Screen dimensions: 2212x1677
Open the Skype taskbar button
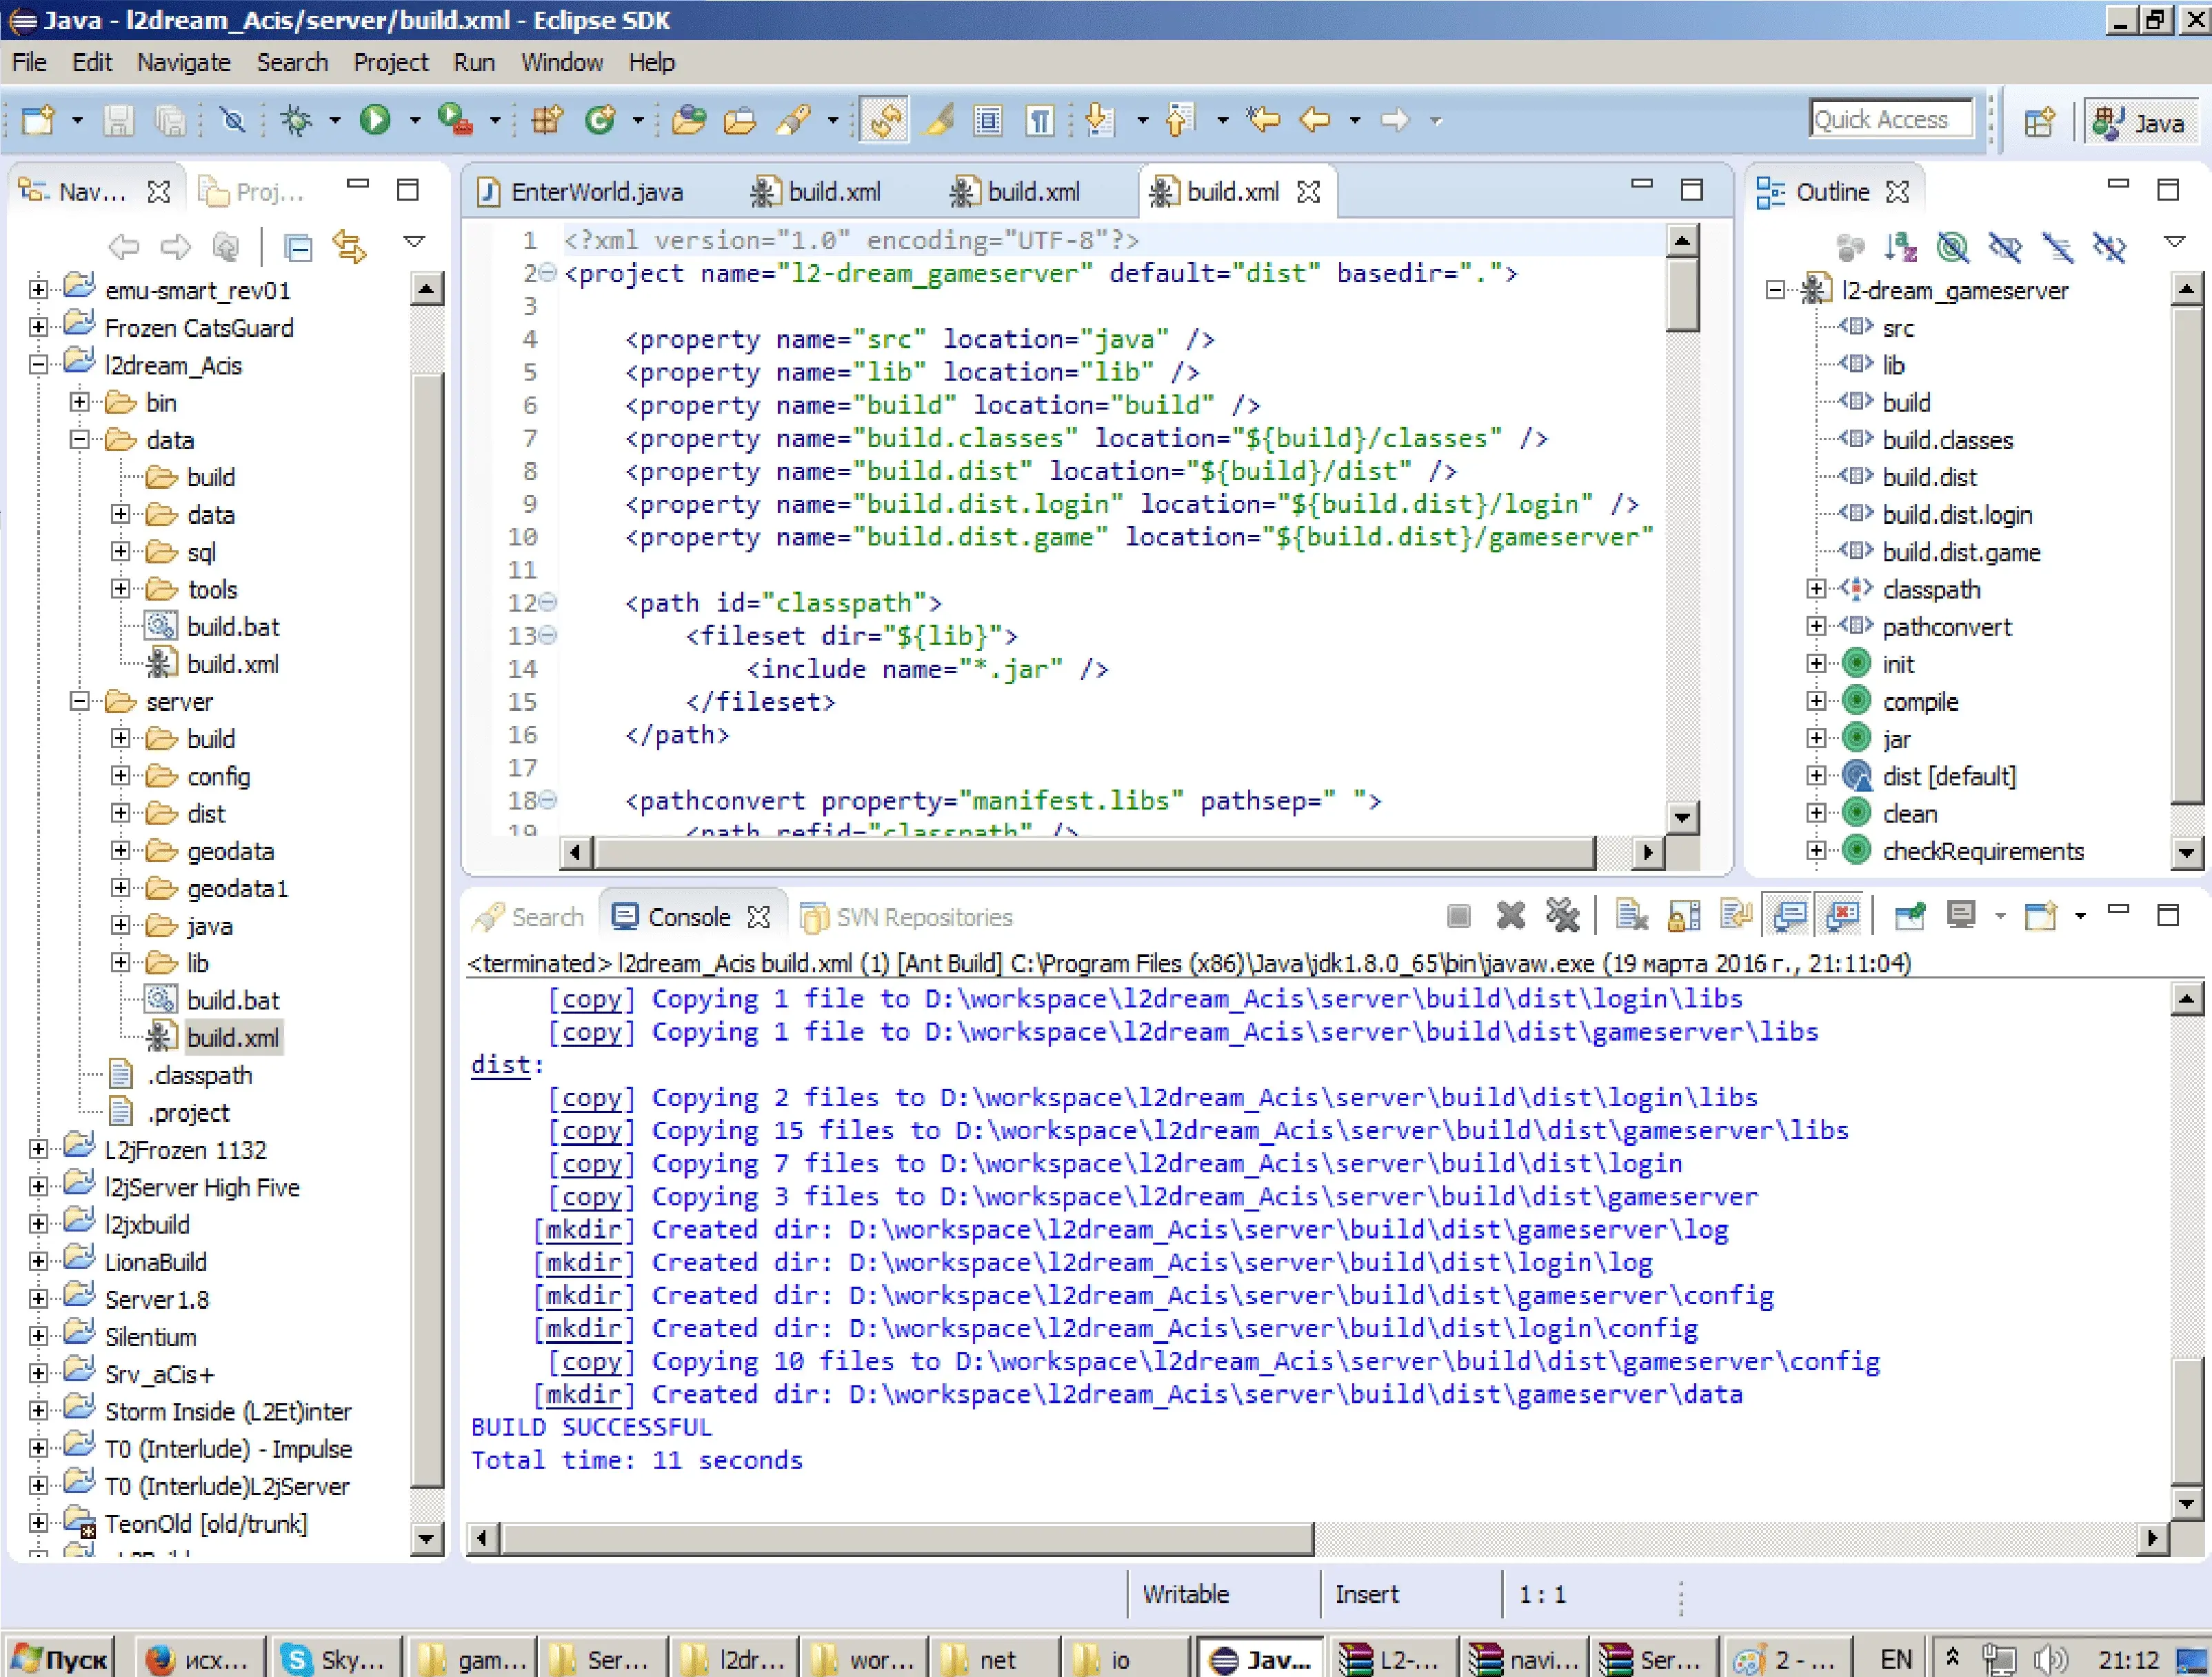tap(336, 1659)
